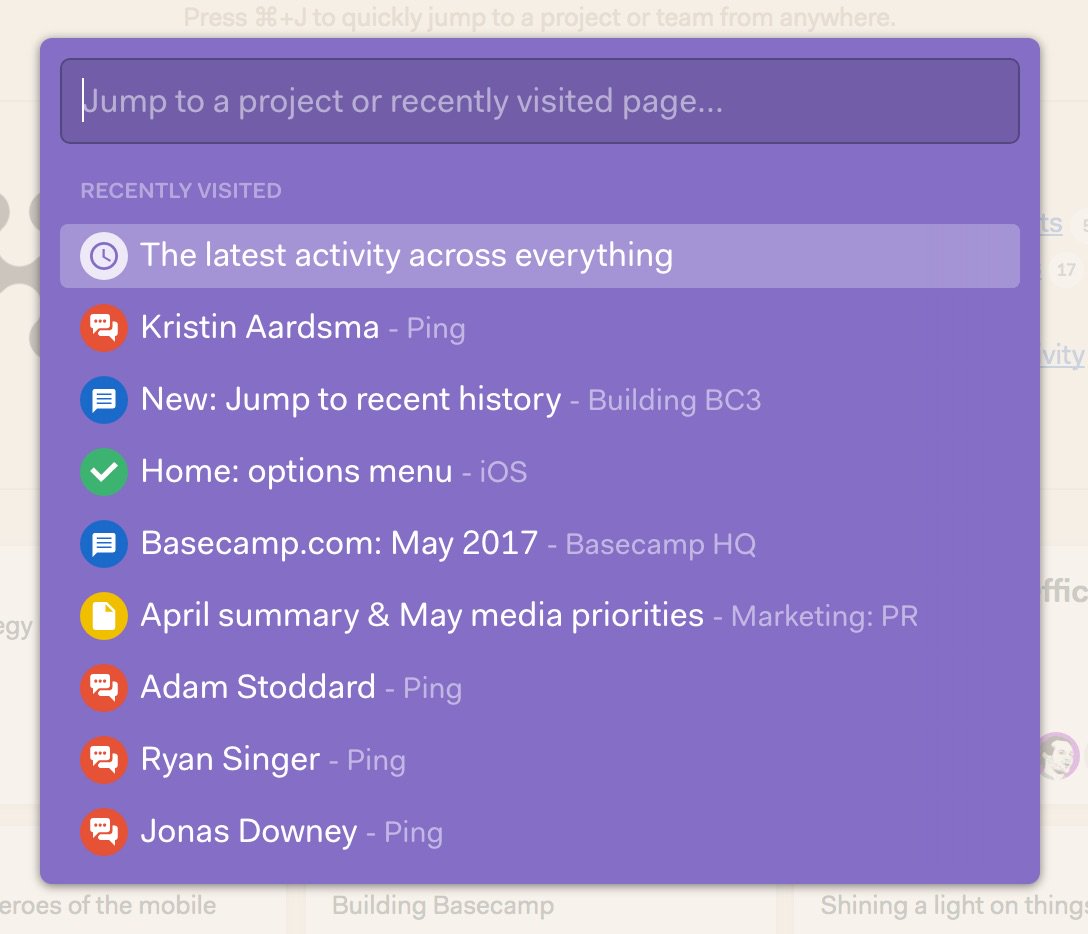Click the clock icon for latest activity
The width and height of the screenshot is (1088, 934).
tap(104, 256)
